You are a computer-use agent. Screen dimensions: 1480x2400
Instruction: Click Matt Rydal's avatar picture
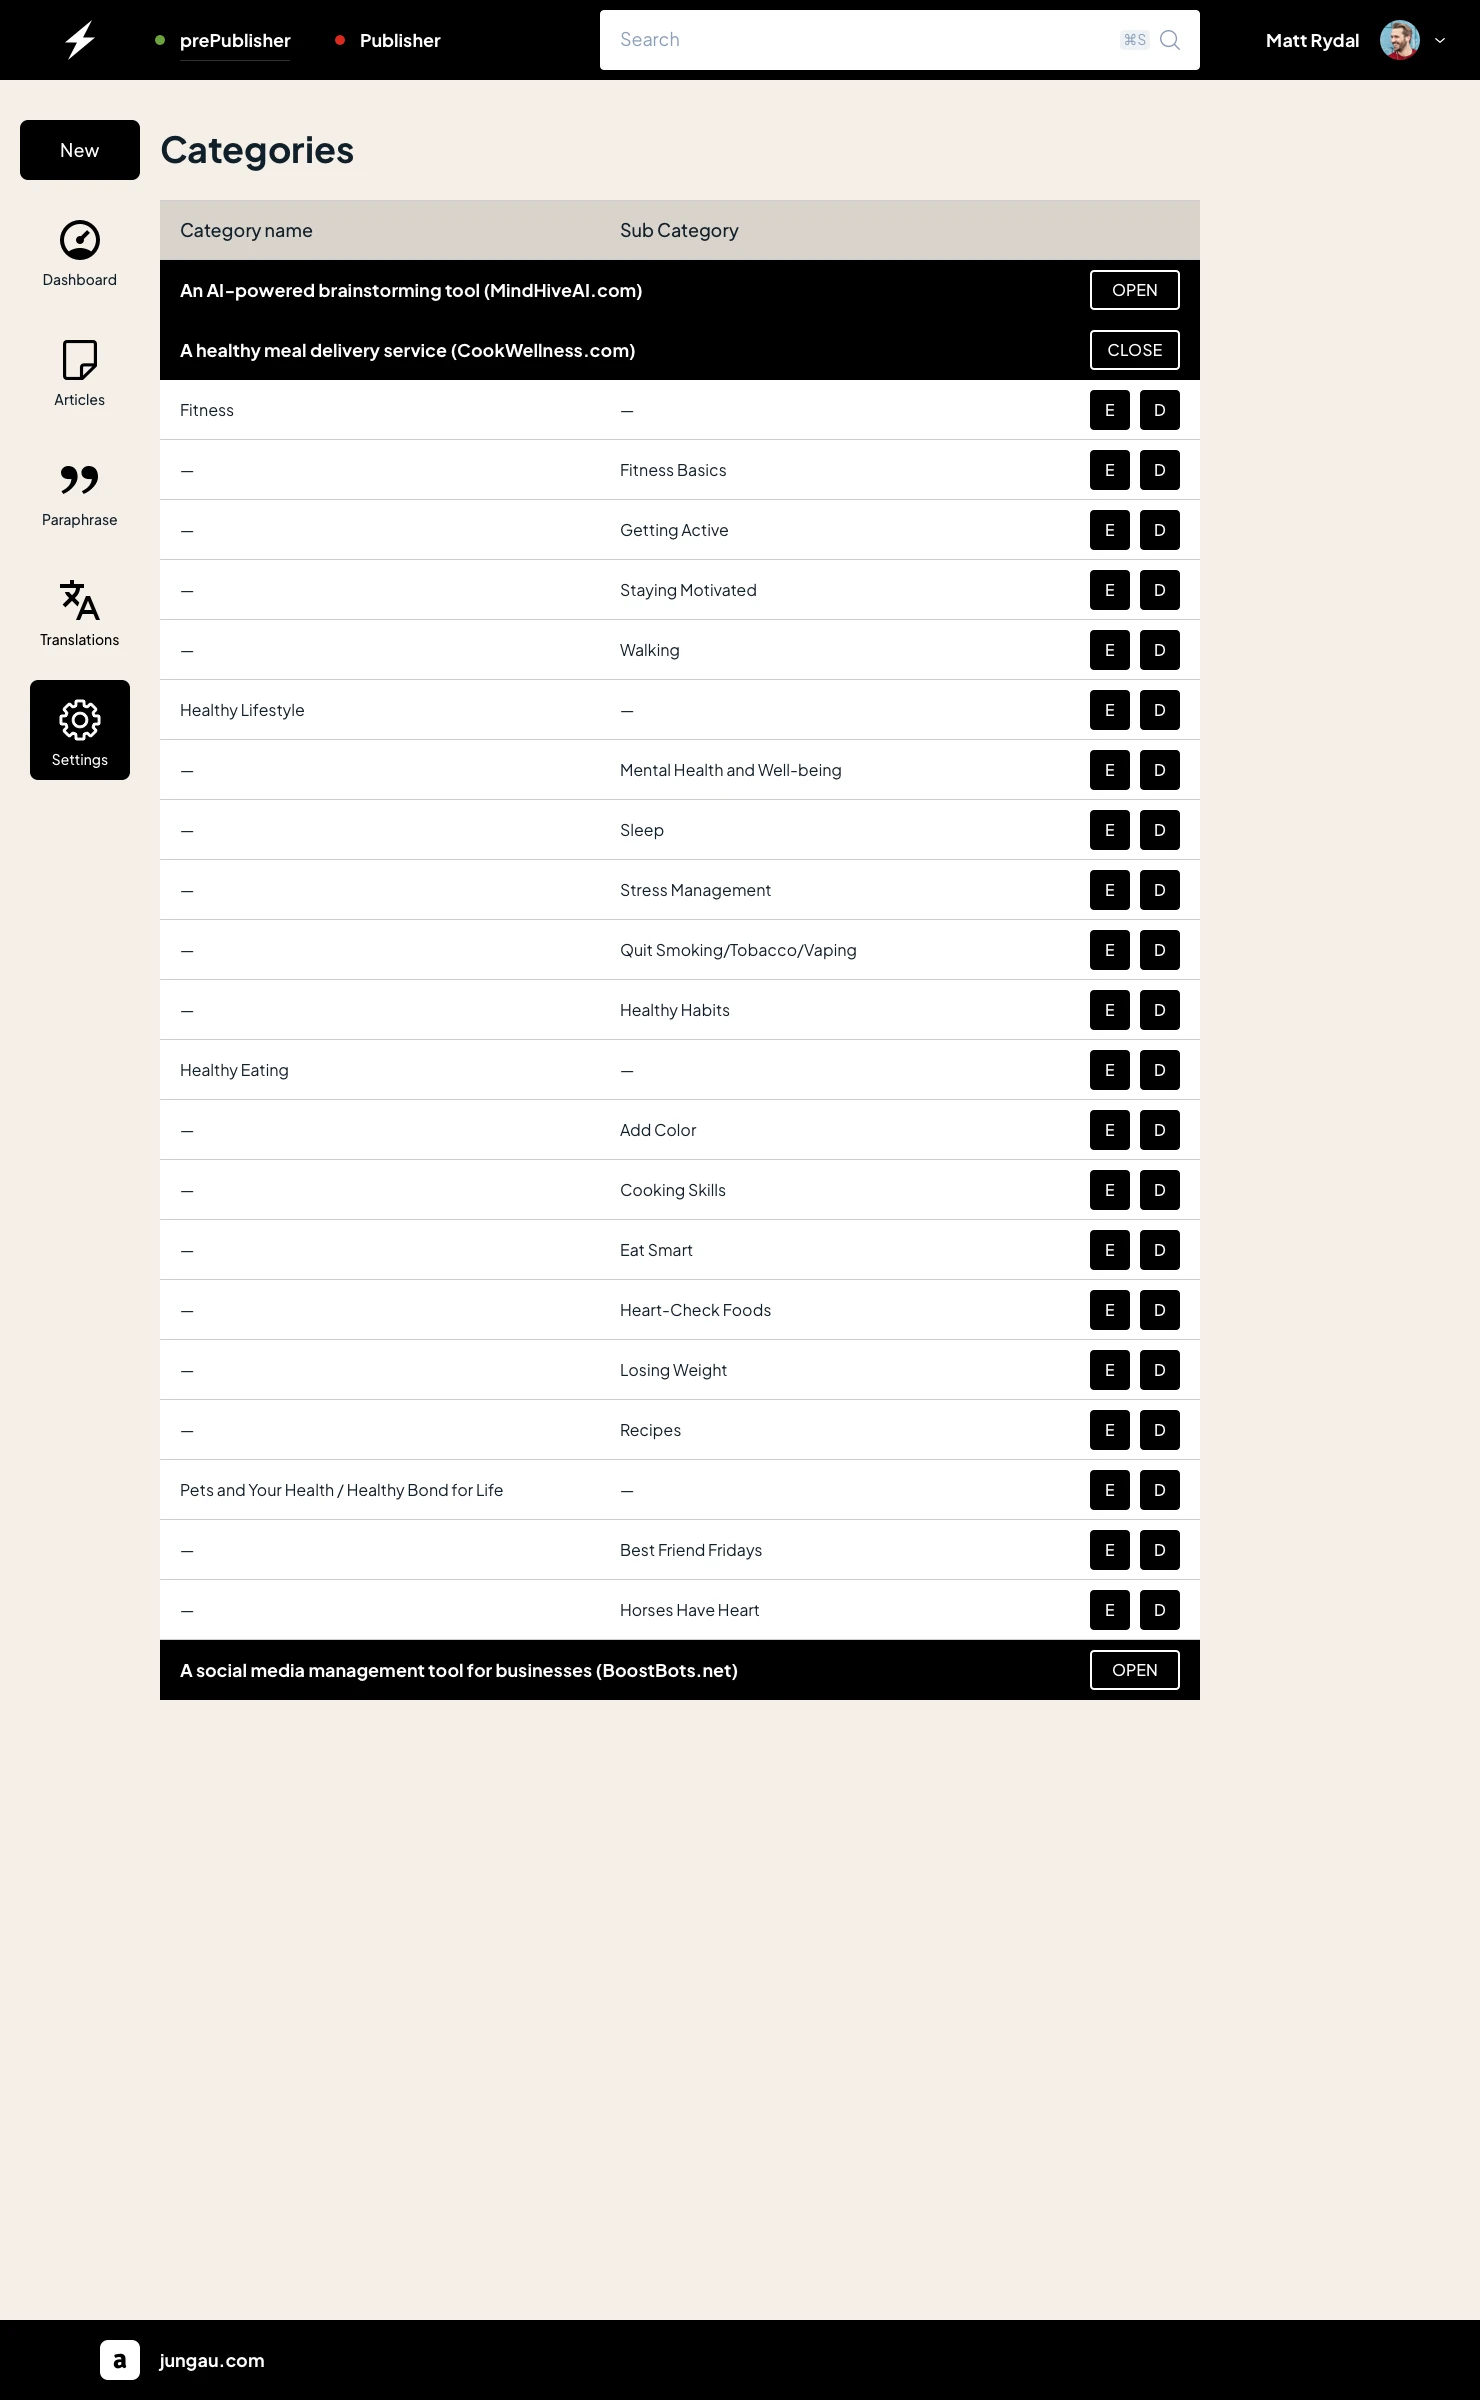pos(1400,40)
